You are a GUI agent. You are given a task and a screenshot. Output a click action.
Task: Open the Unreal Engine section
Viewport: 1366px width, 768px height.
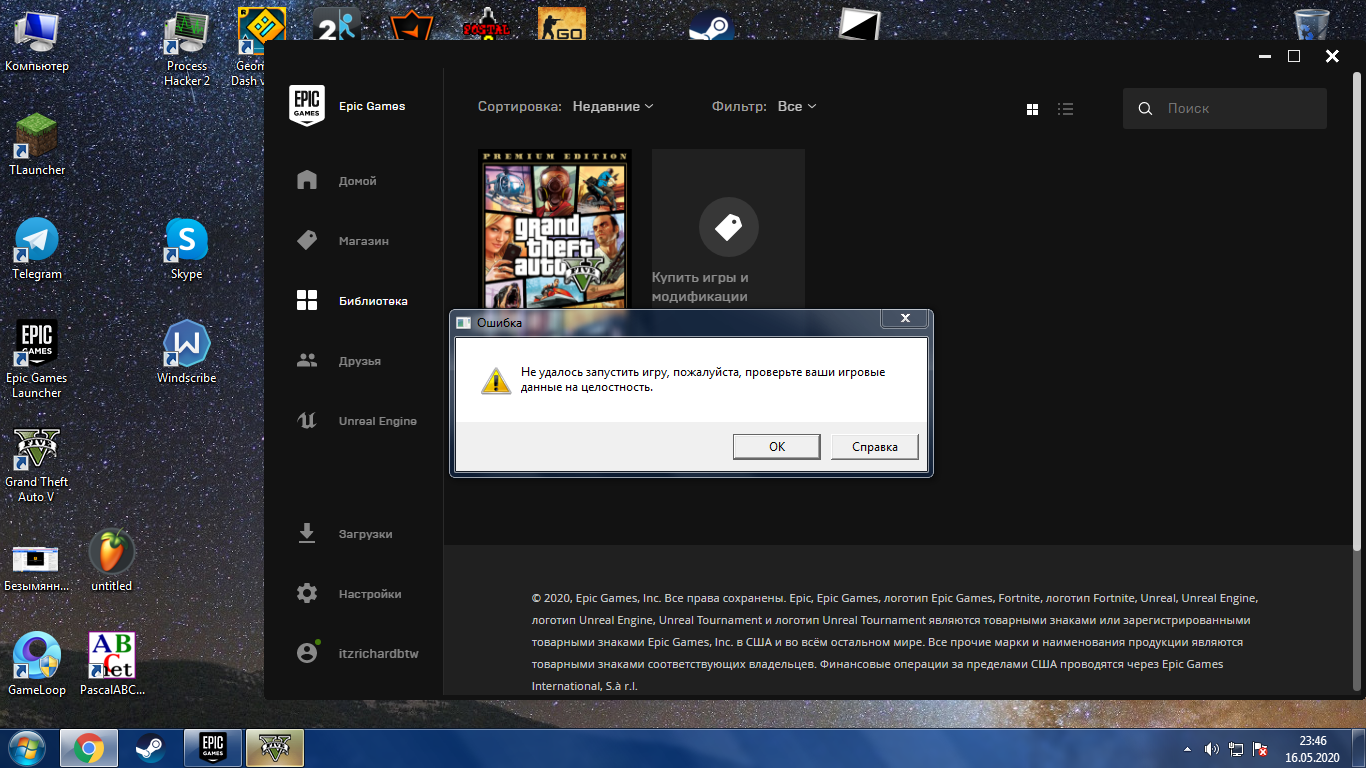click(356, 421)
